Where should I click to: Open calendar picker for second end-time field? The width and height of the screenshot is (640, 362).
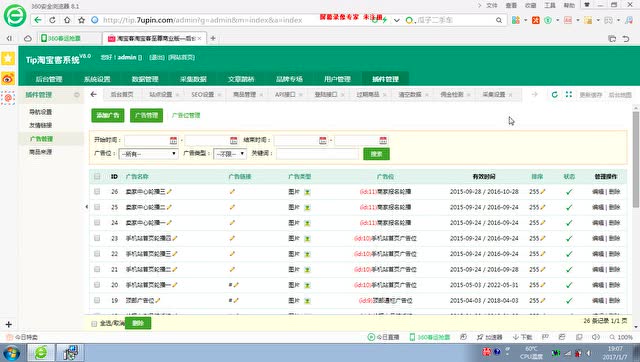tap(383, 140)
